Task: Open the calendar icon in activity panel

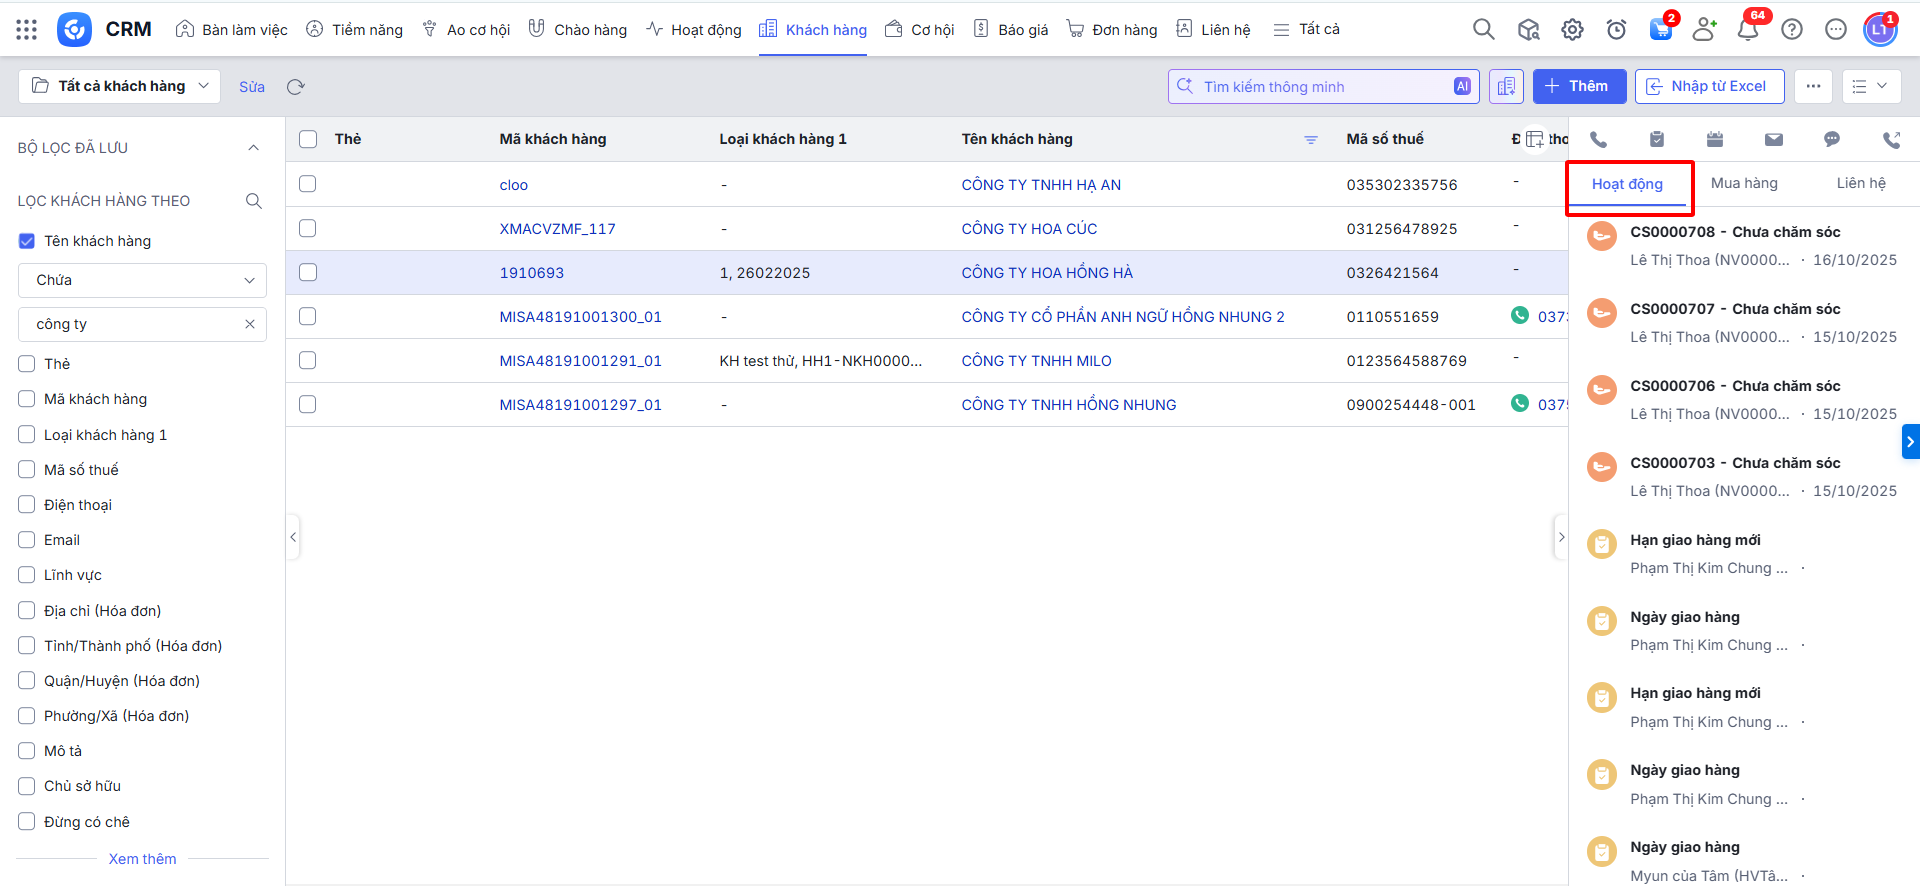Action: pos(1715,140)
